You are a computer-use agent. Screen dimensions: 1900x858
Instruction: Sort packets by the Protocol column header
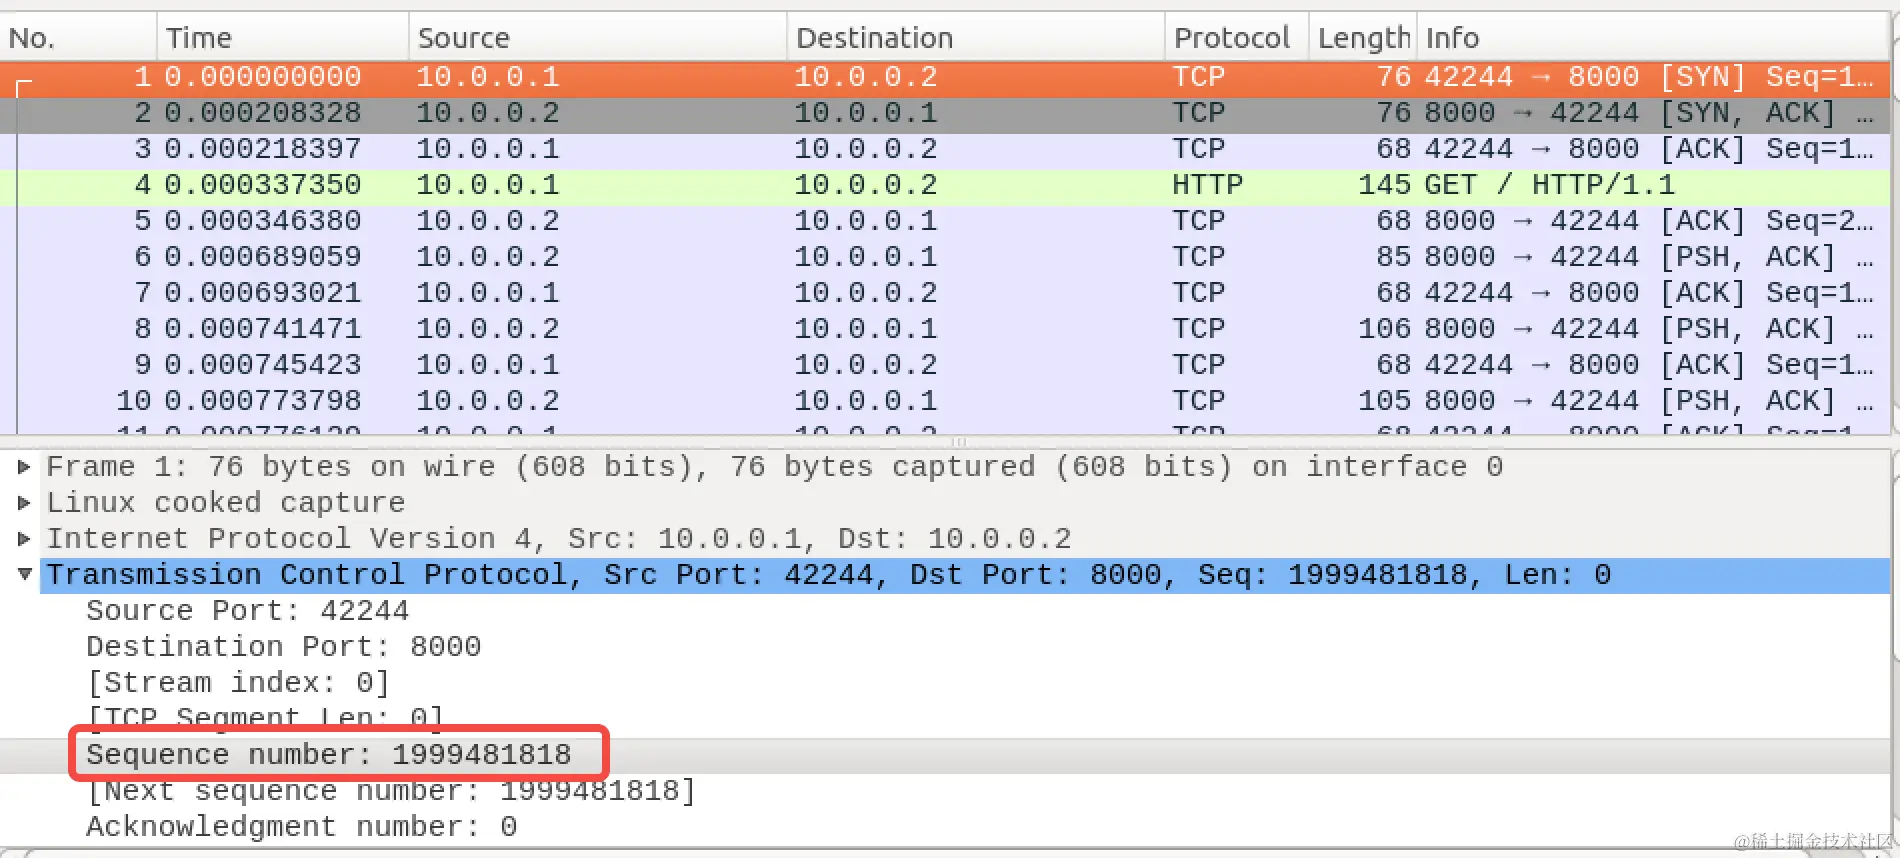1237,38
